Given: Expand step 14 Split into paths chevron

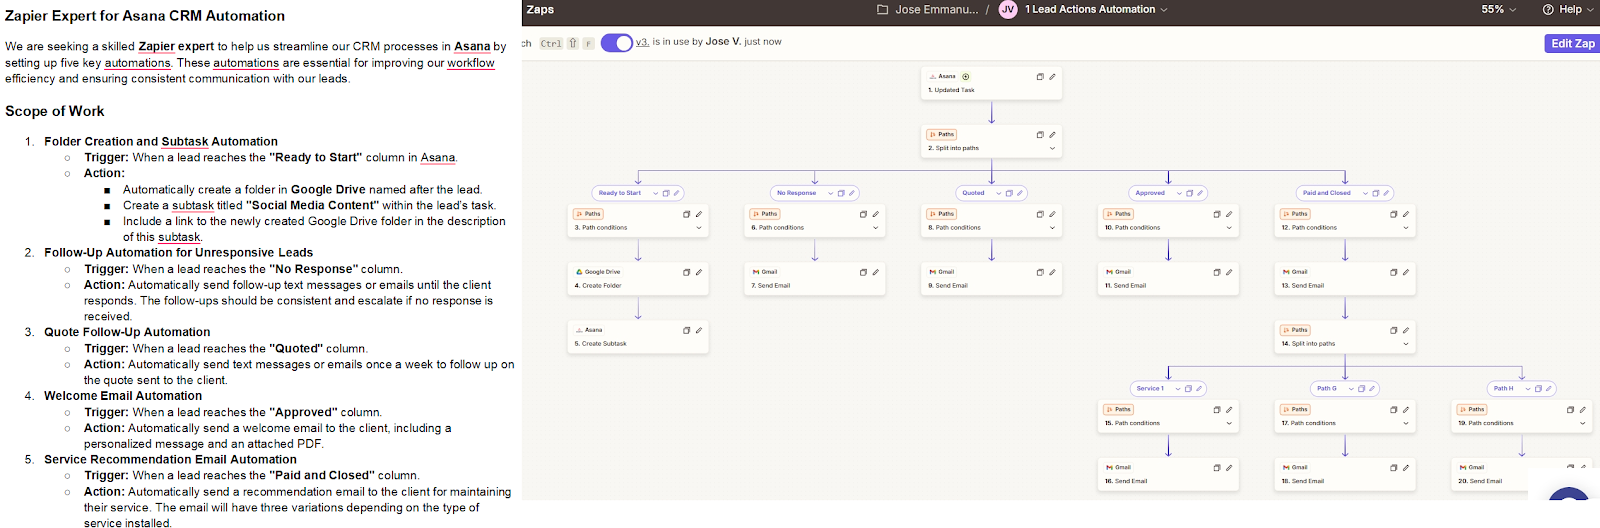Looking at the screenshot, I should pos(1406,344).
